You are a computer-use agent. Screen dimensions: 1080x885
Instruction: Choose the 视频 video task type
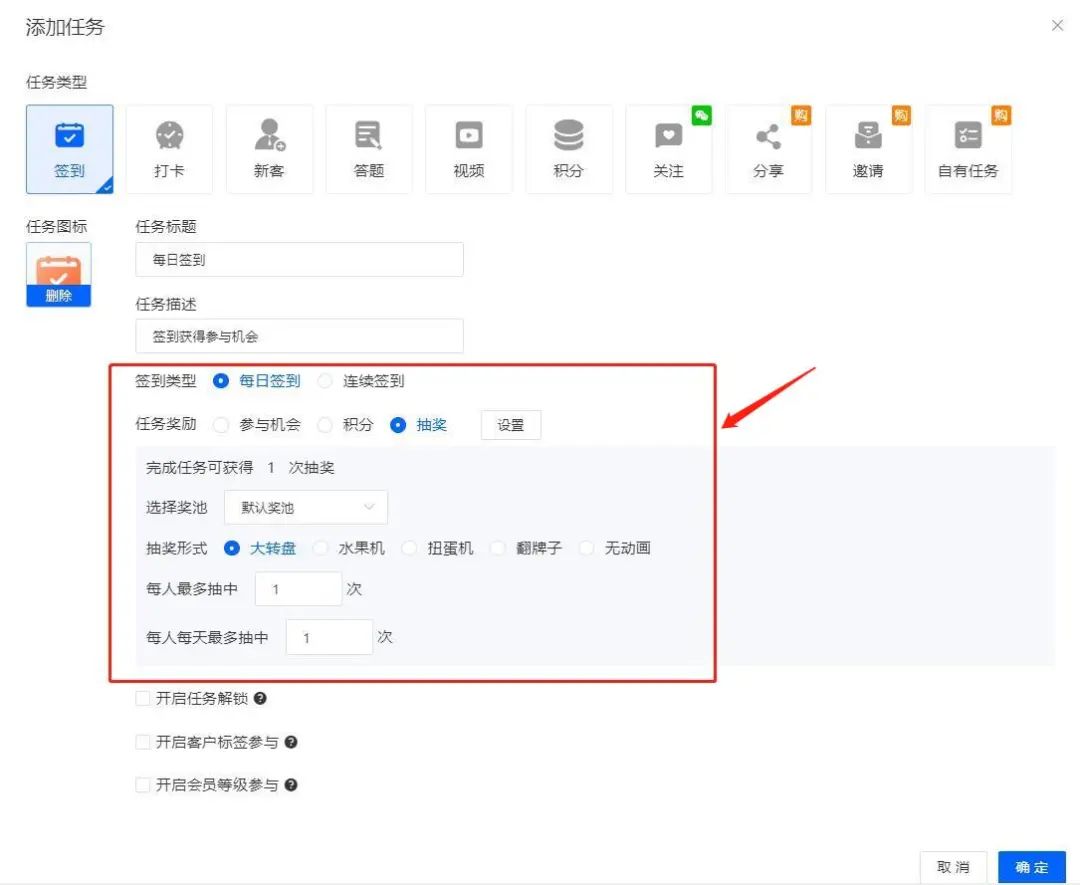(x=469, y=149)
